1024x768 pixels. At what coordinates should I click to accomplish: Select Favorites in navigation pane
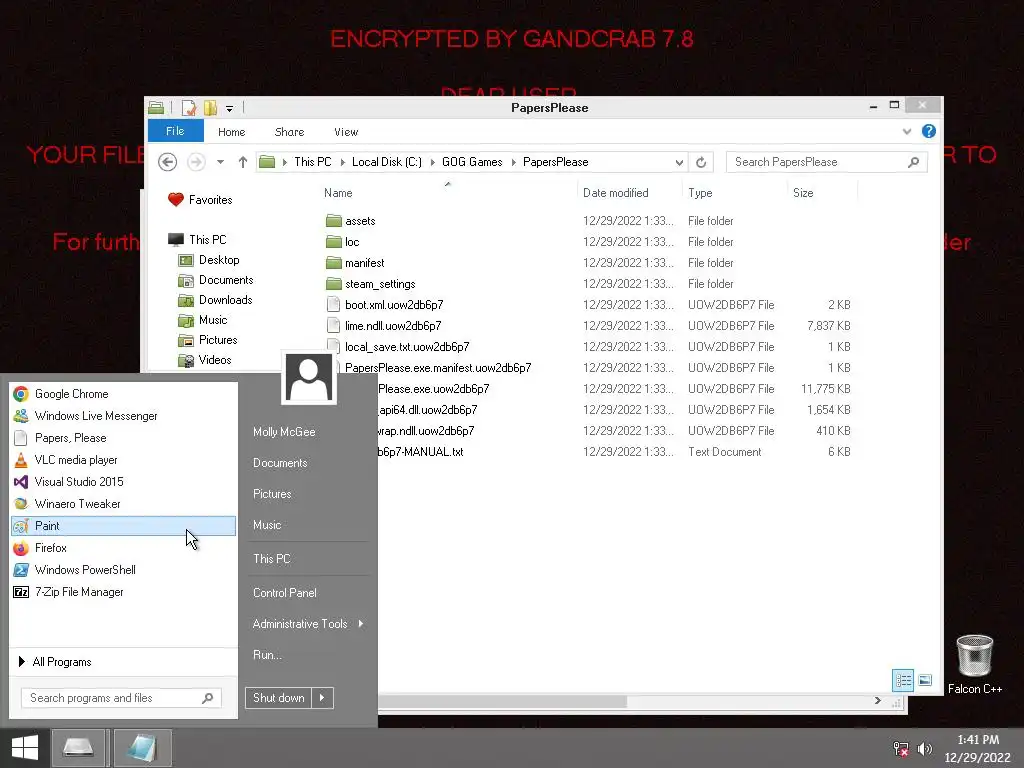click(200, 200)
